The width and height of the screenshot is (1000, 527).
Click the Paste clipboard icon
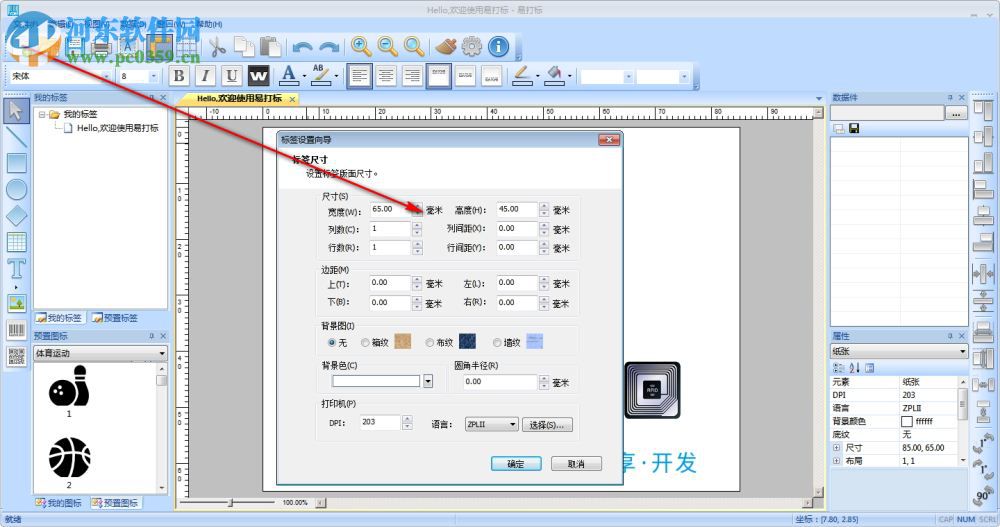(x=270, y=47)
